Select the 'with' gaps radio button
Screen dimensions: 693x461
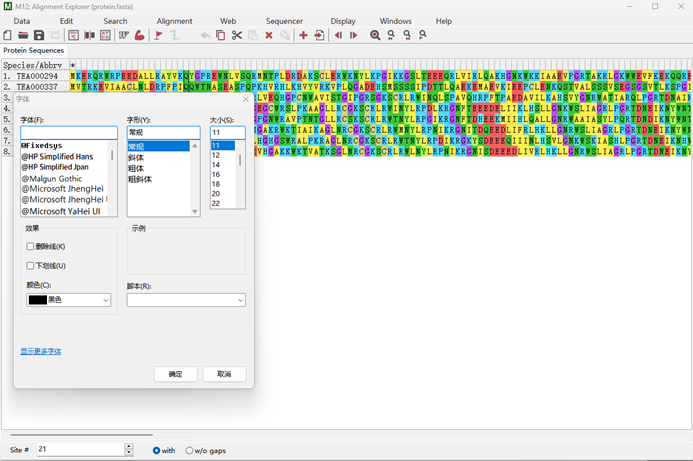(x=156, y=450)
